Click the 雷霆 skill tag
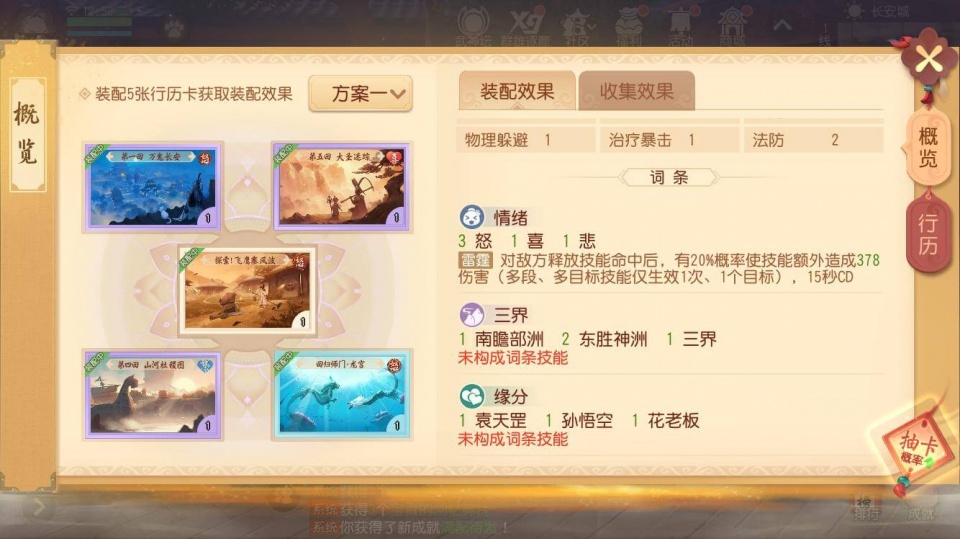This screenshot has width=960, height=539. pyautogui.click(x=476, y=260)
